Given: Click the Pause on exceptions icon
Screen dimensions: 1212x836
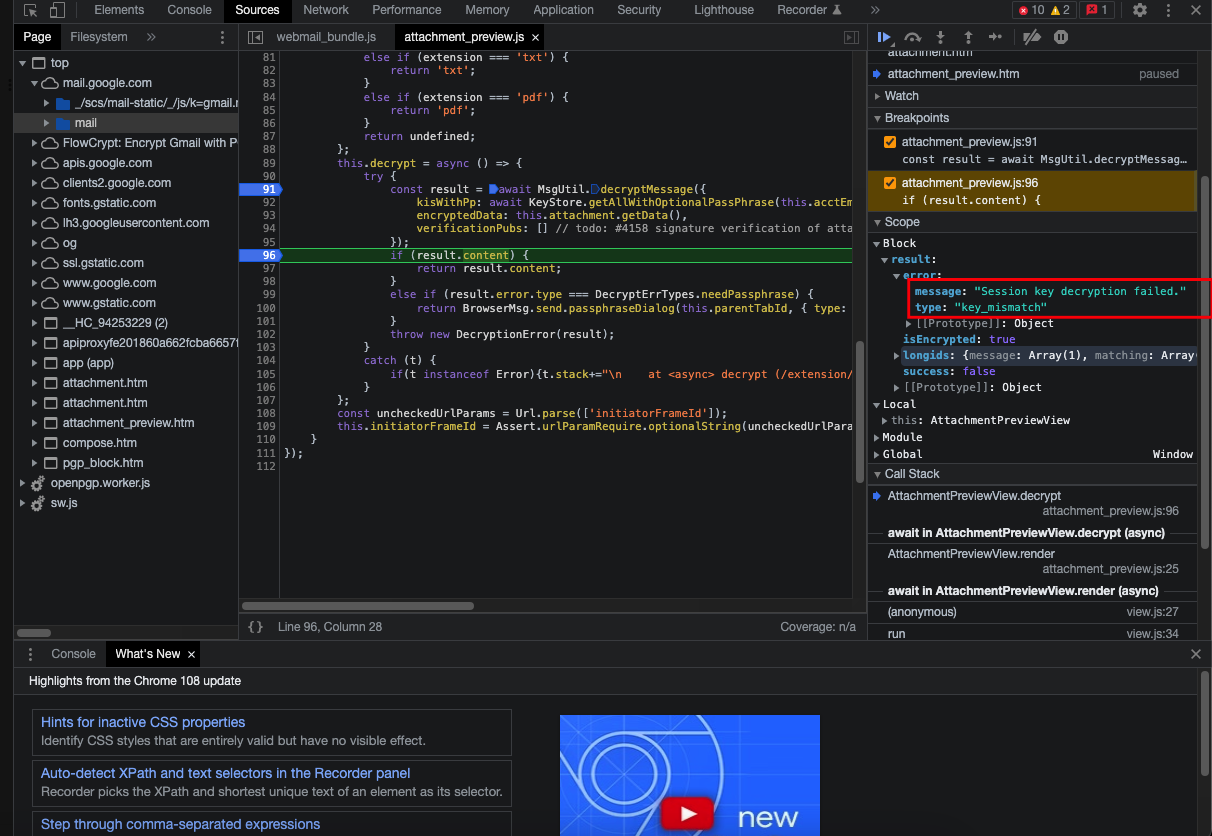Looking at the screenshot, I should coord(1060,37).
